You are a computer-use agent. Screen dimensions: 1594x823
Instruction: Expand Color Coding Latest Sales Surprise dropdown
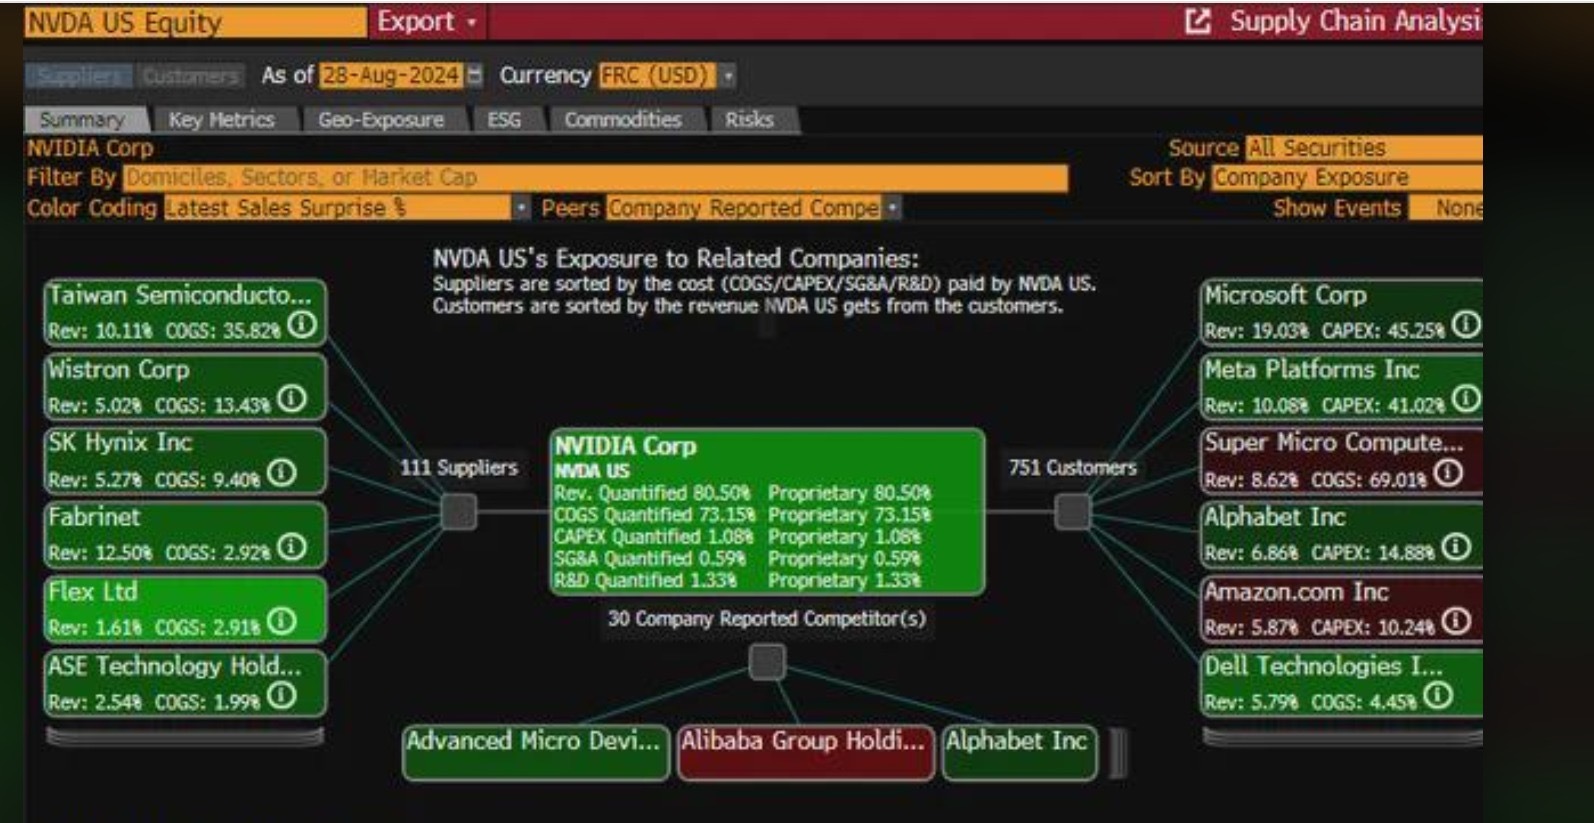click(347, 208)
